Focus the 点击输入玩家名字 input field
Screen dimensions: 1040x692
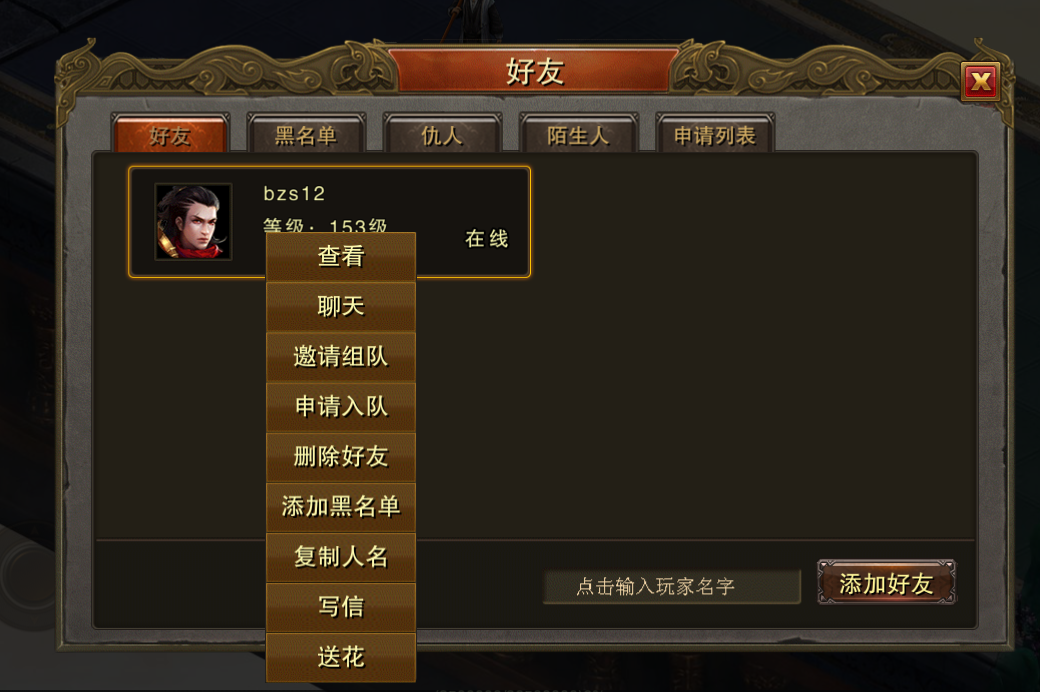(671, 587)
